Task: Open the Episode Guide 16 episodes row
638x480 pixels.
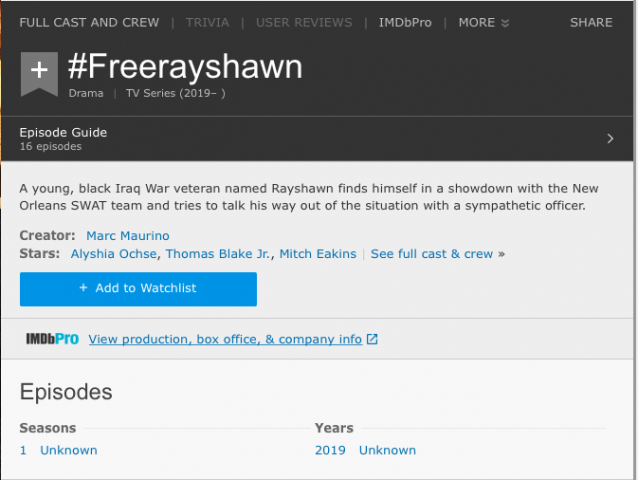Action: (317, 139)
